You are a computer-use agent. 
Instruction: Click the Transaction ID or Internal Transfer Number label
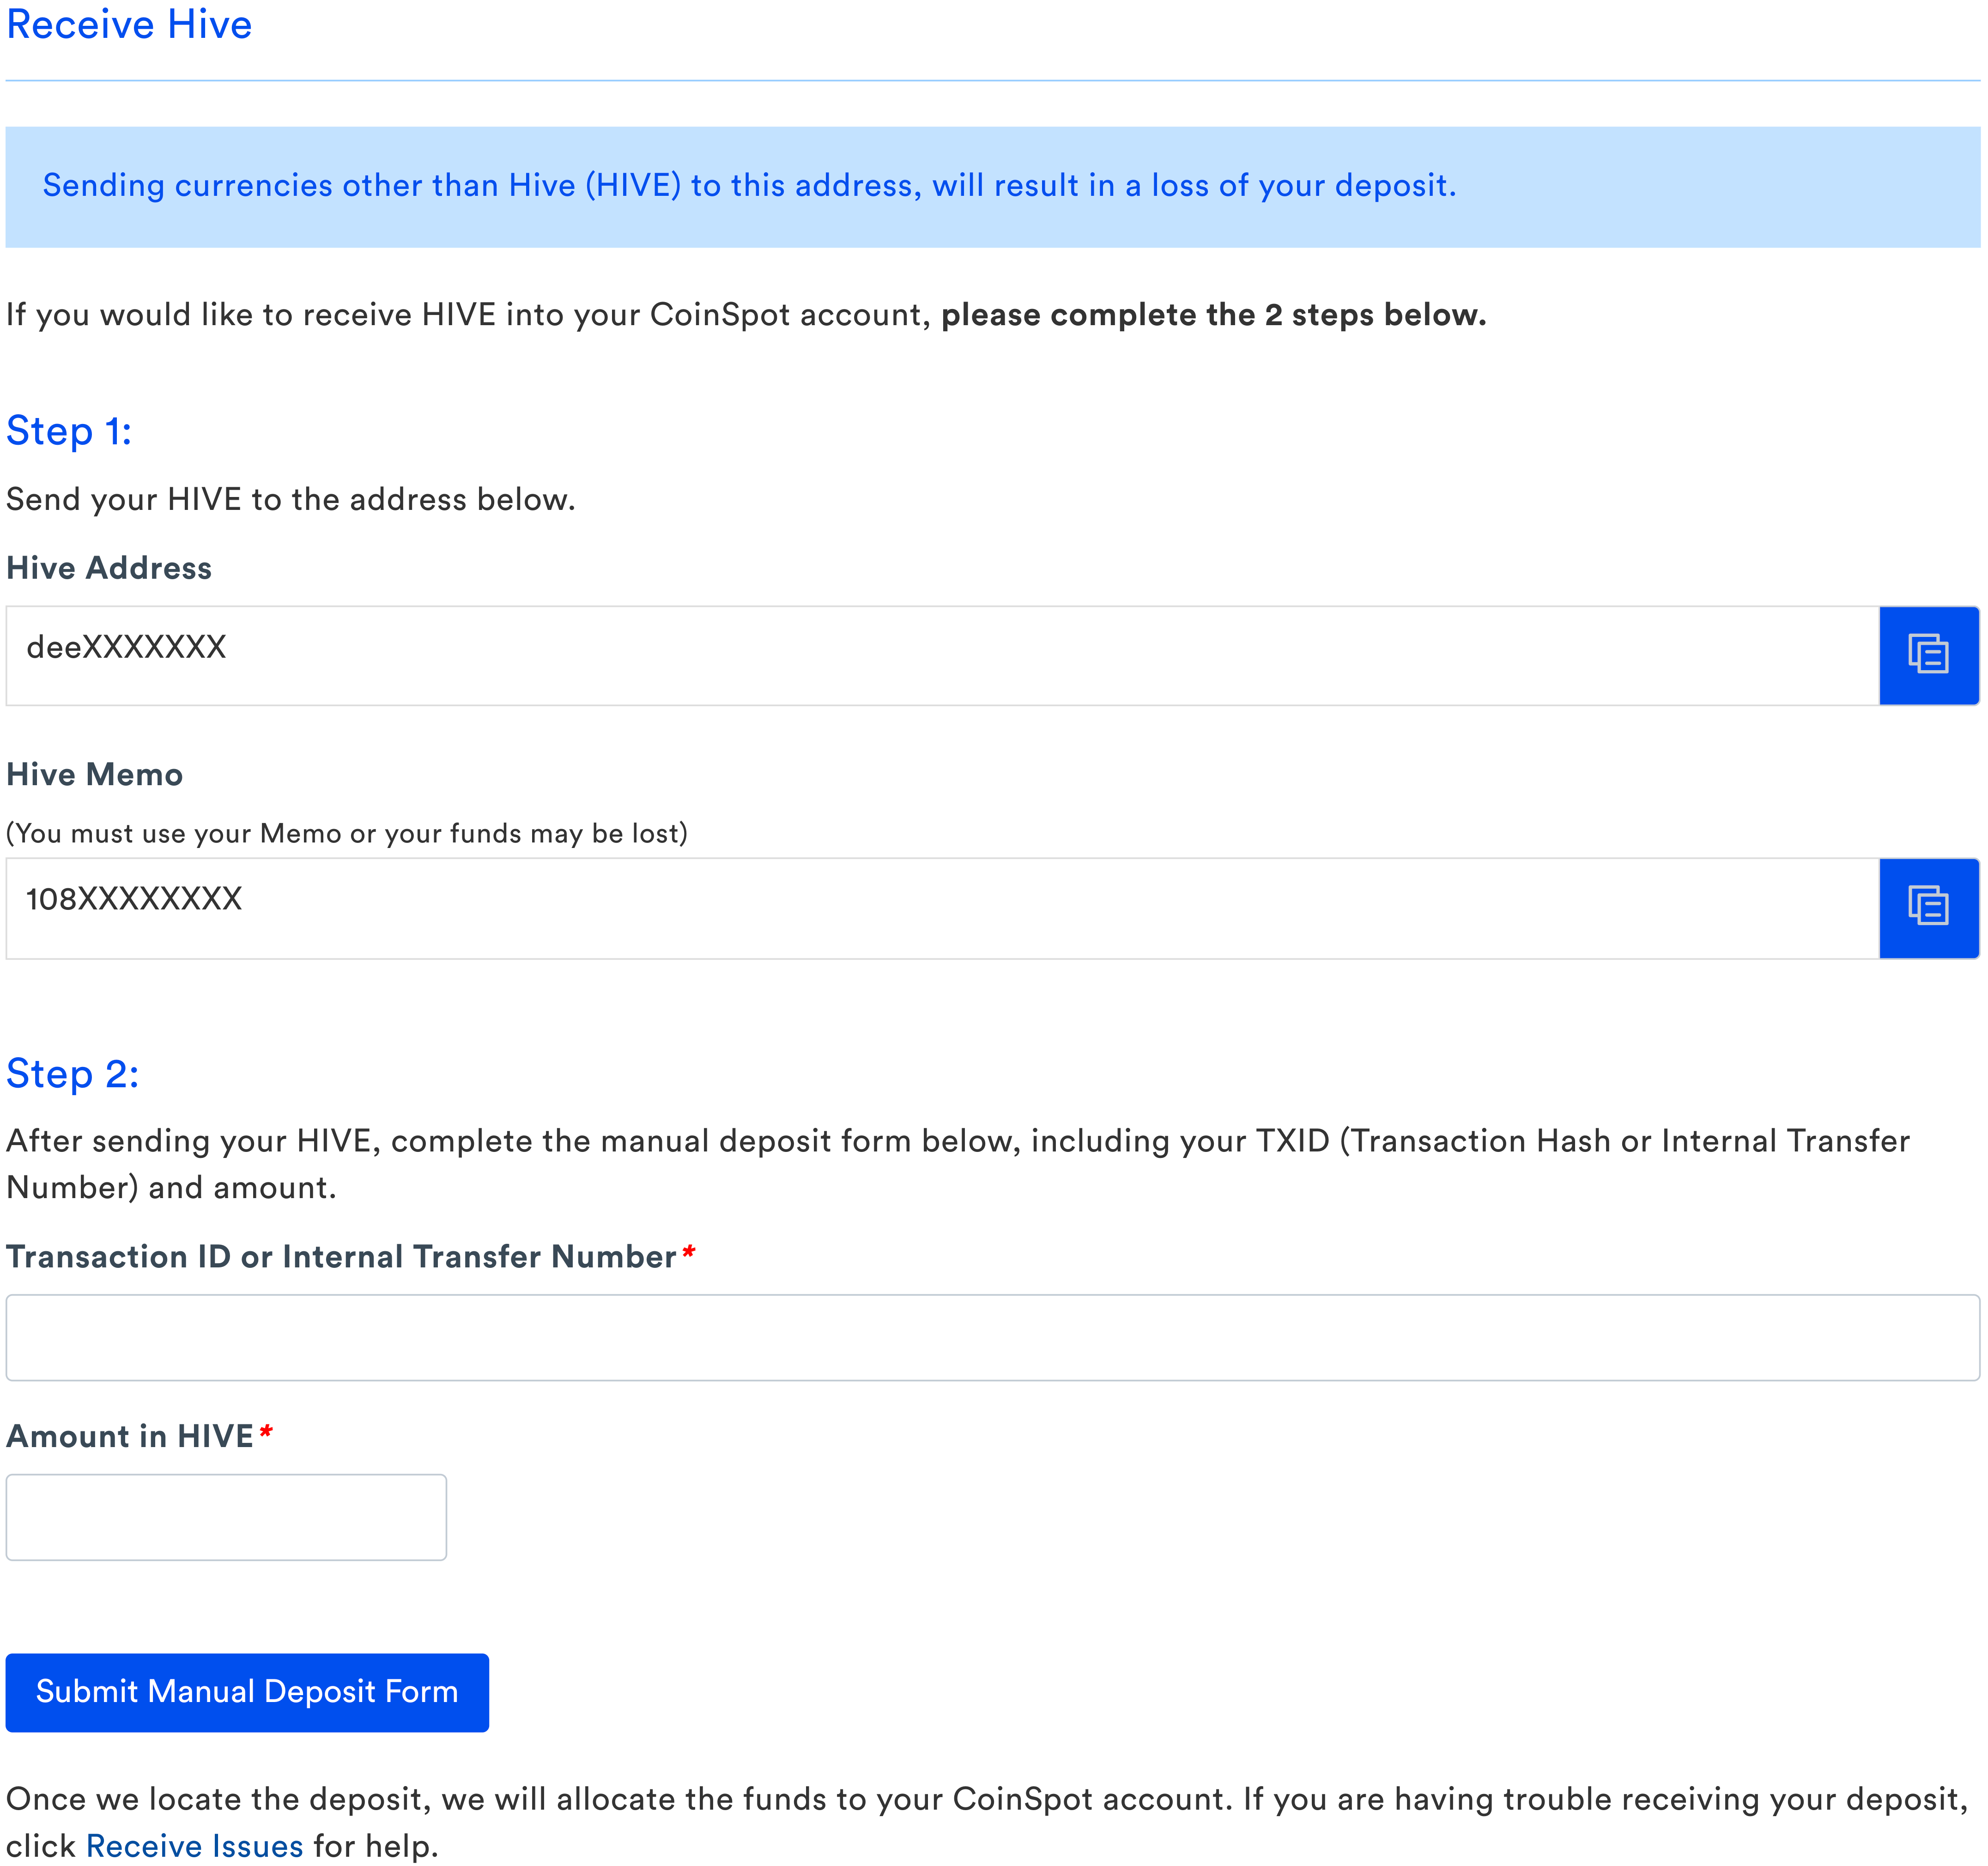tap(342, 1256)
